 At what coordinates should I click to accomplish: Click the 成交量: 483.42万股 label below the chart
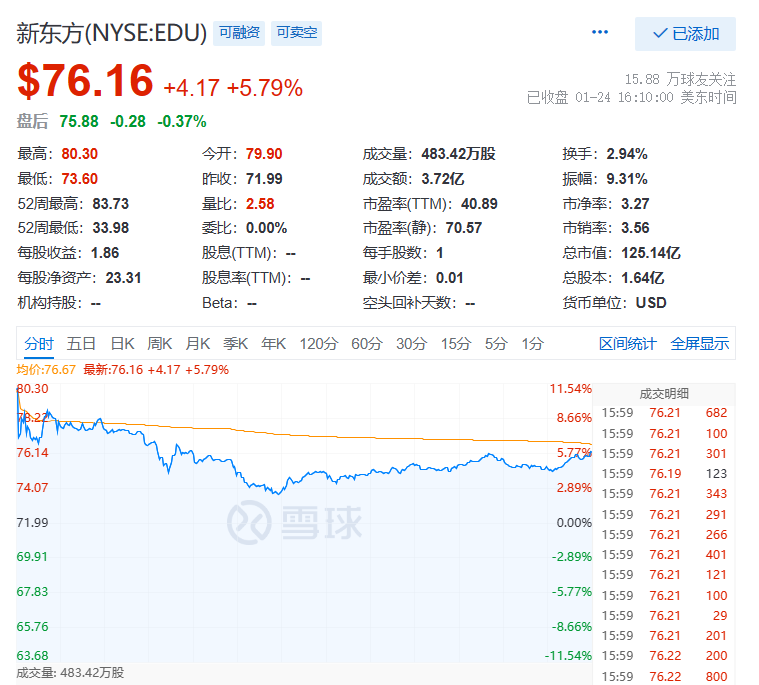click(70, 673)
